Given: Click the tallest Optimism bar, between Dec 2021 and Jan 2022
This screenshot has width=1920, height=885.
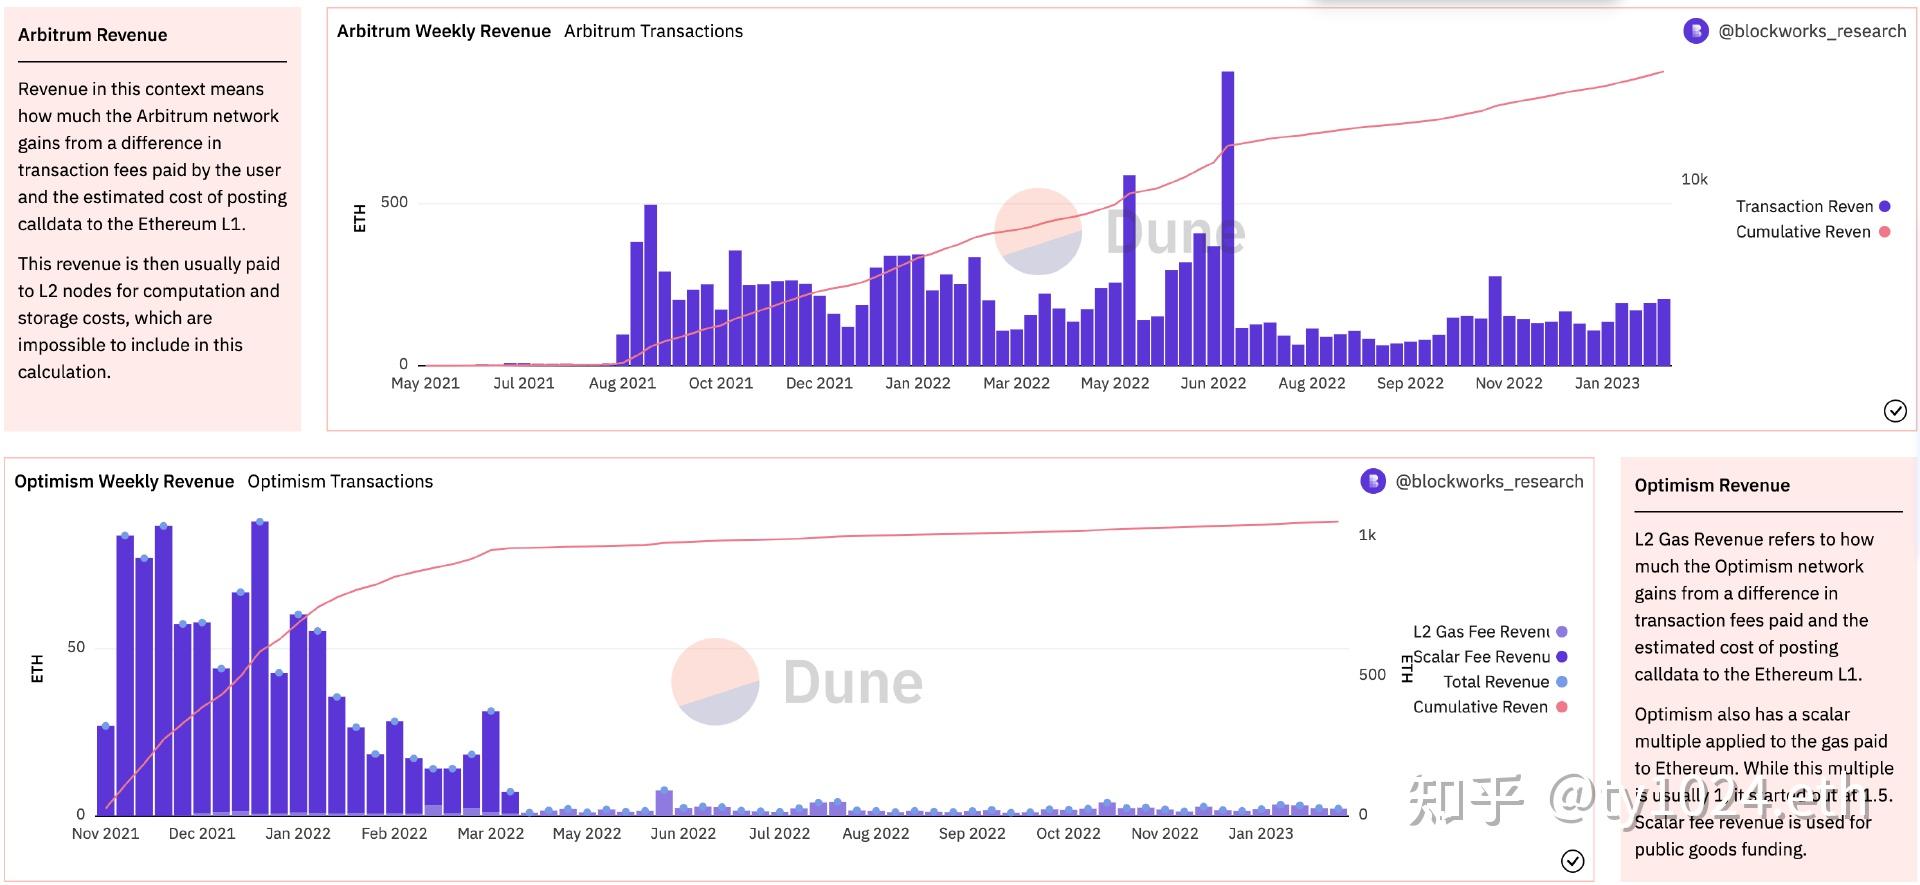Looking at the screenshot, I should coord(260,667).
